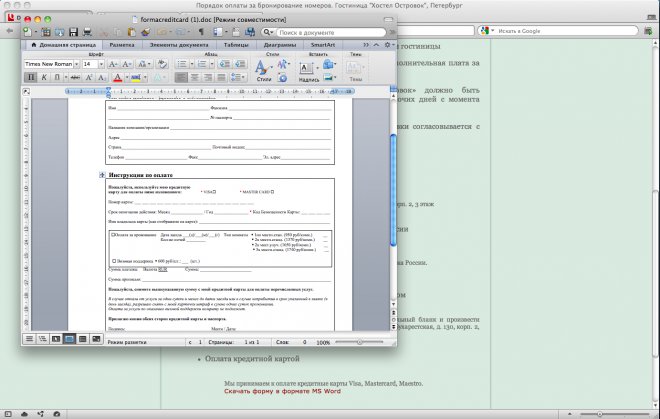Select Print Layout view button in status bar
The width and height of the screenshot is (660, 419).
69,339
